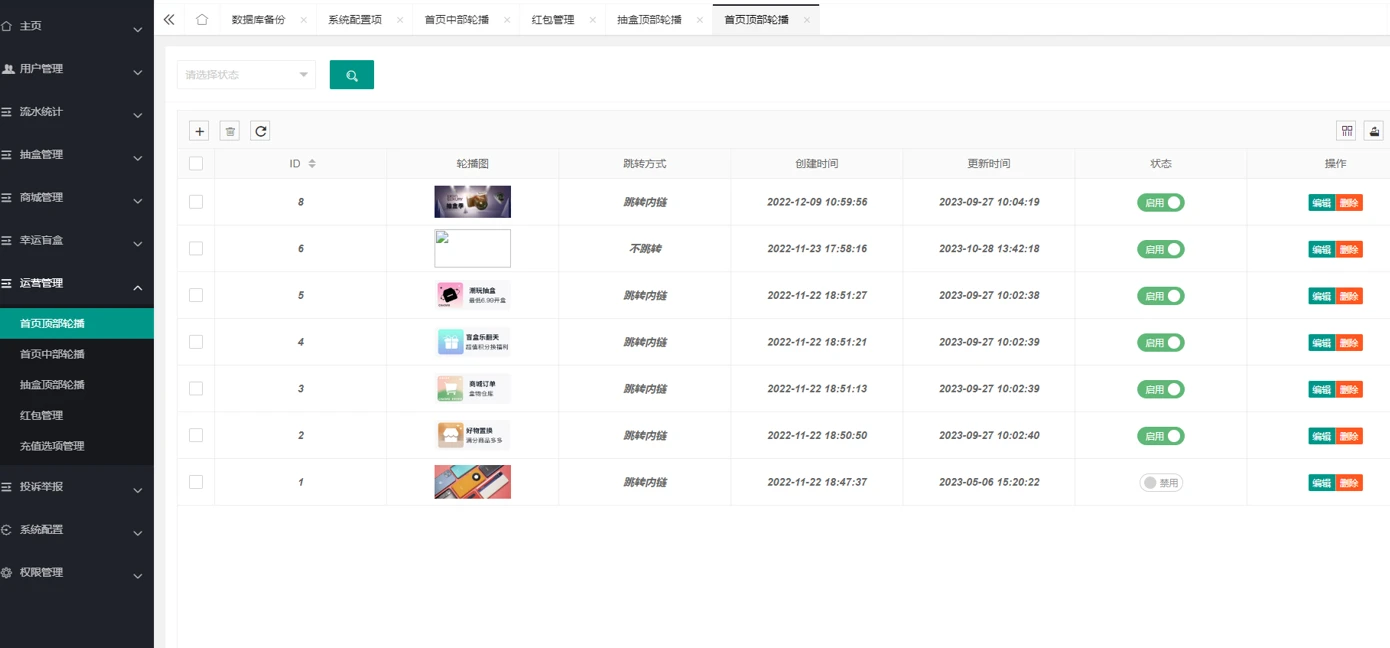Image resolution: width=1390 pixels, height=648 pixels.
Task: Enable the status switch for ID 1
Action: (1160, 483)
